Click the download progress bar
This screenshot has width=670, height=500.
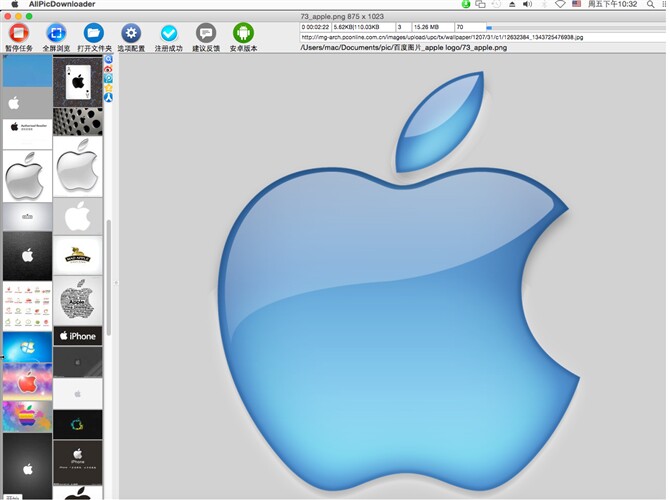coord(577,27)
